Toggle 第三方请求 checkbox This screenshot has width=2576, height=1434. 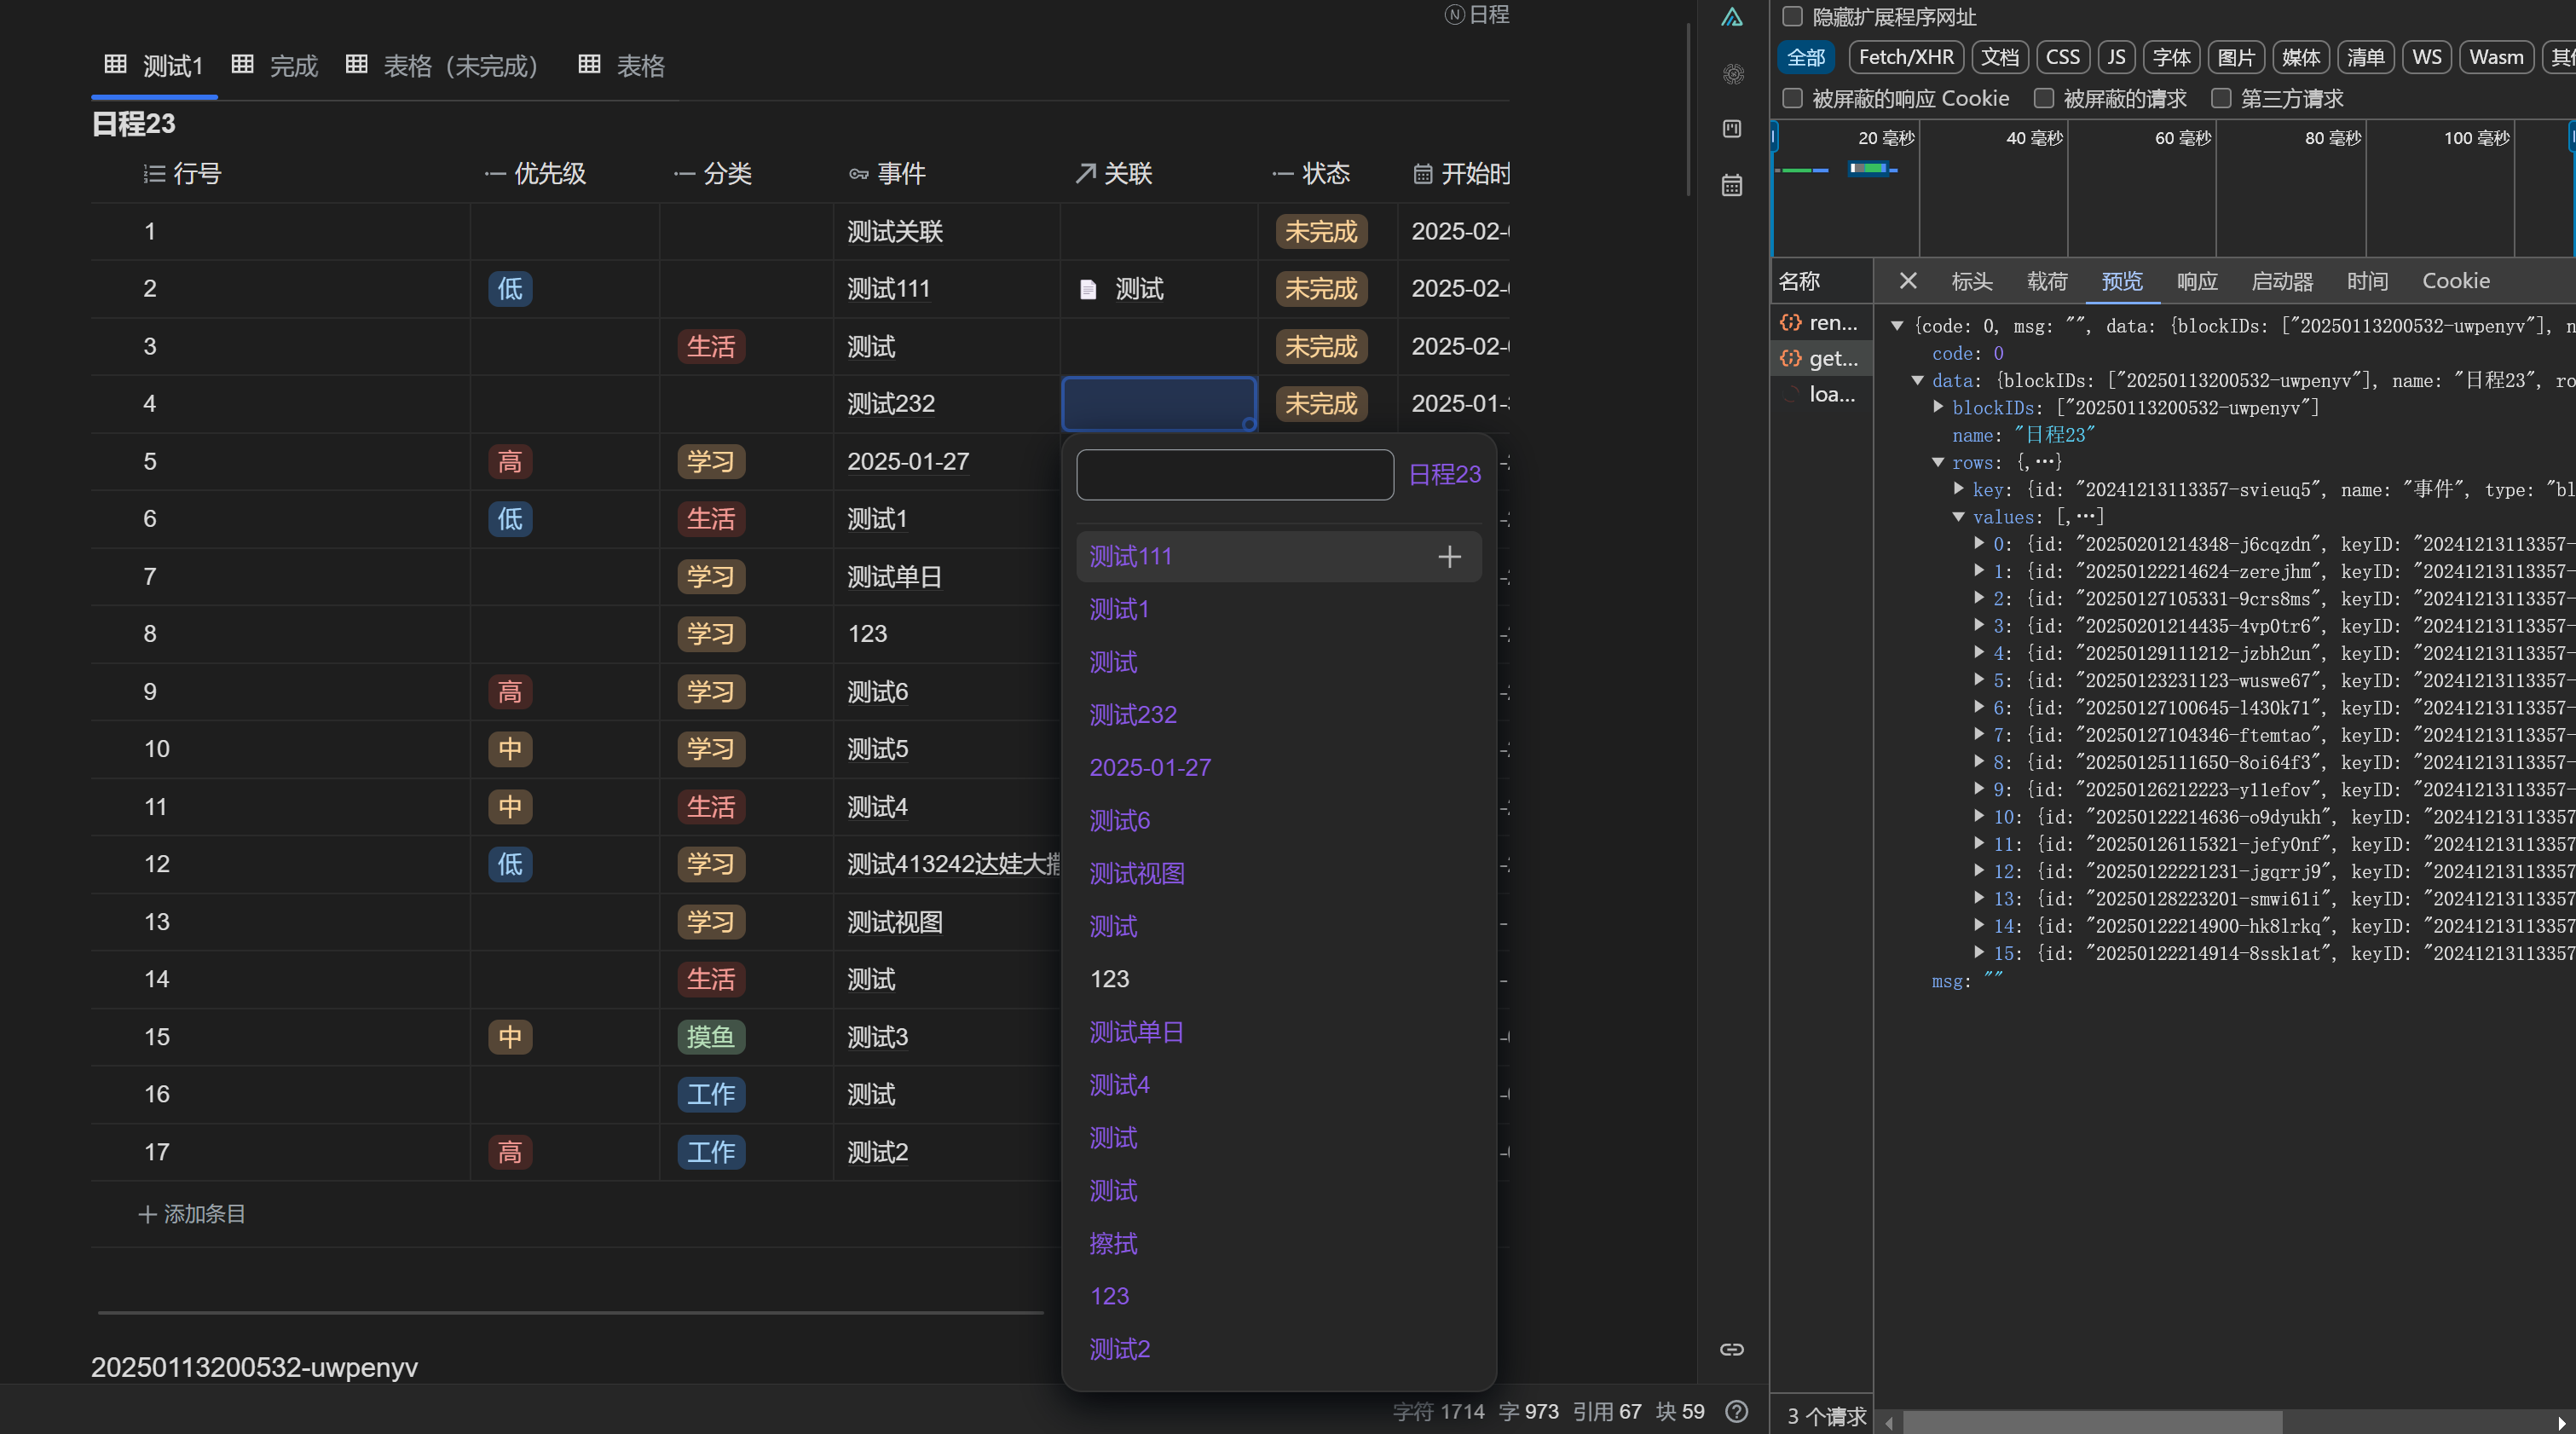(x=2221, y=98)
